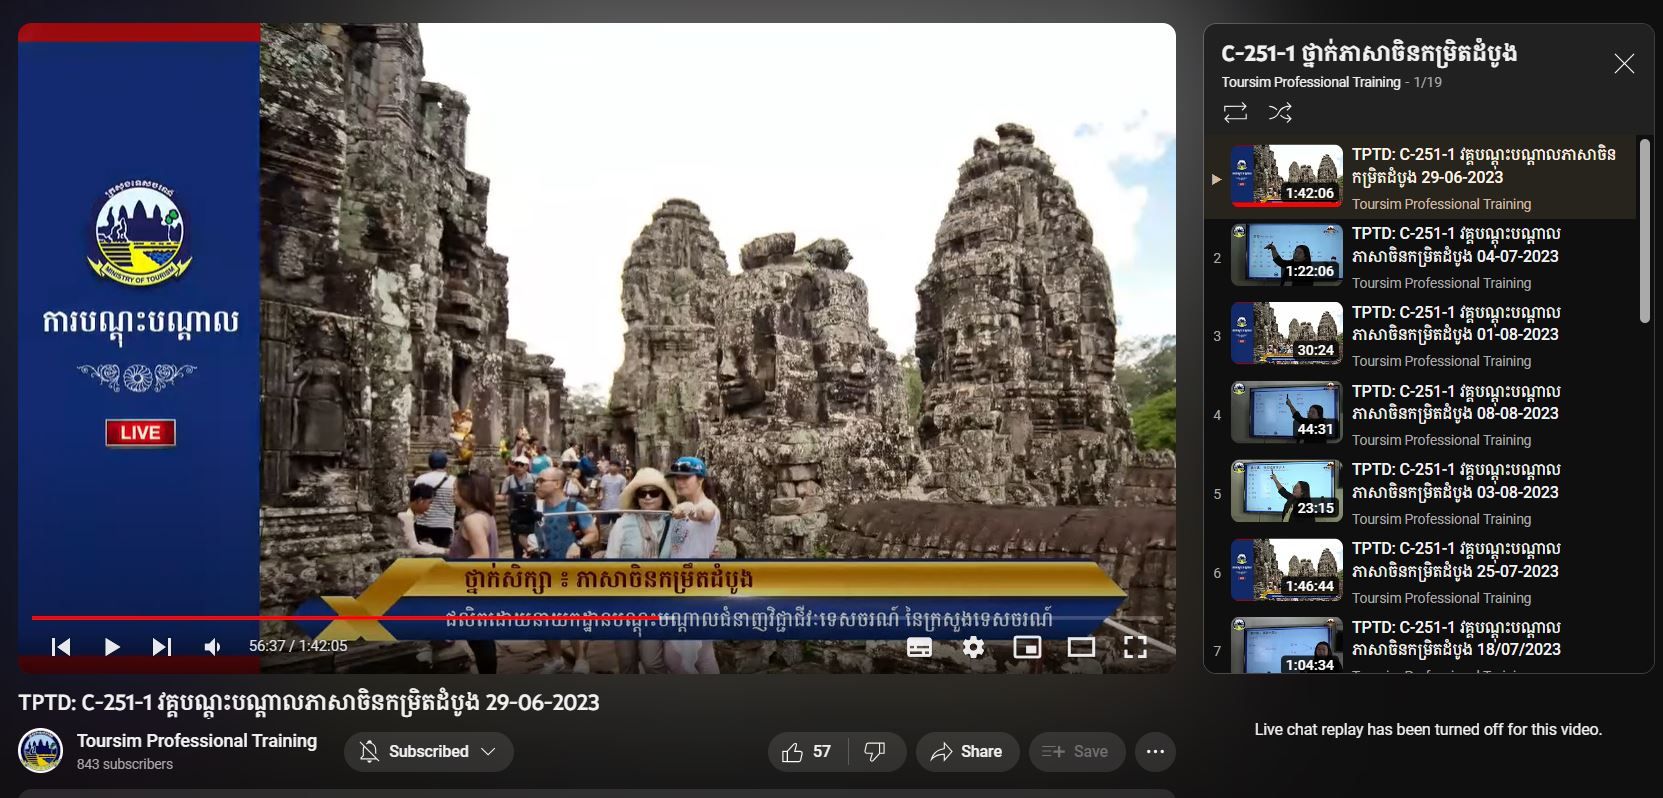Open Toursim Professional Training channel avatar

click(x=41, y=751)
